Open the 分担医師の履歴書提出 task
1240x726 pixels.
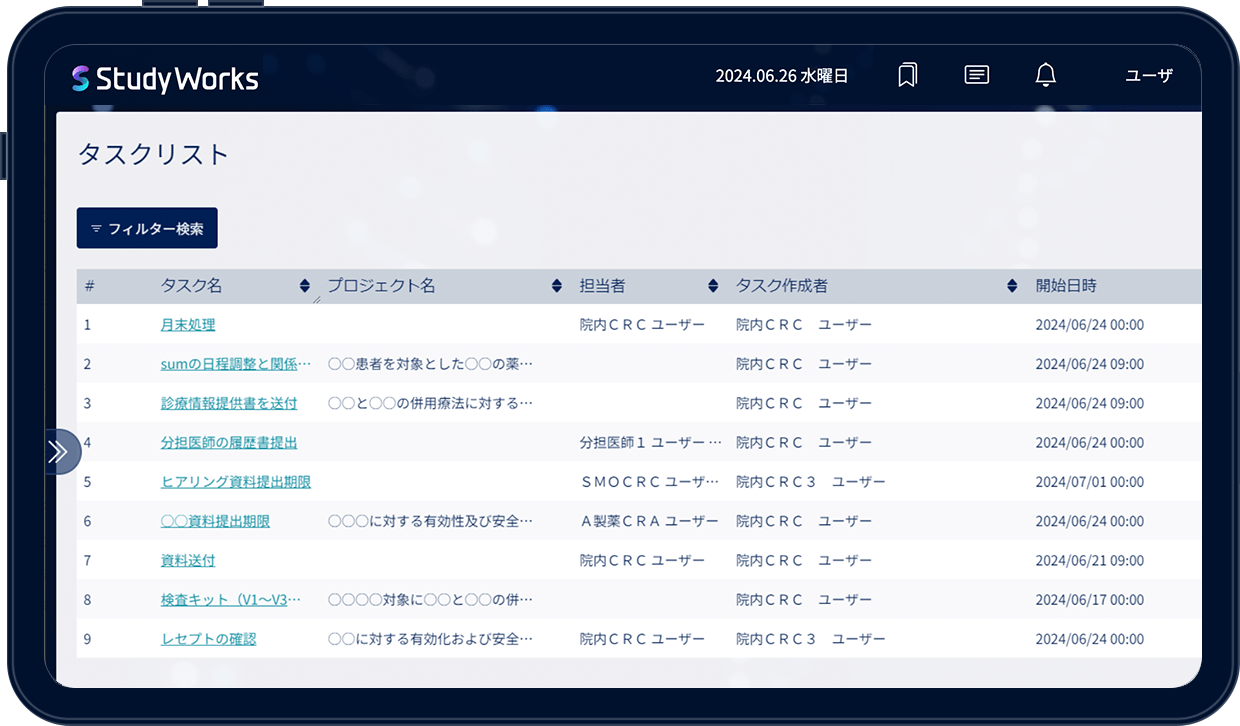click(229, 442)
